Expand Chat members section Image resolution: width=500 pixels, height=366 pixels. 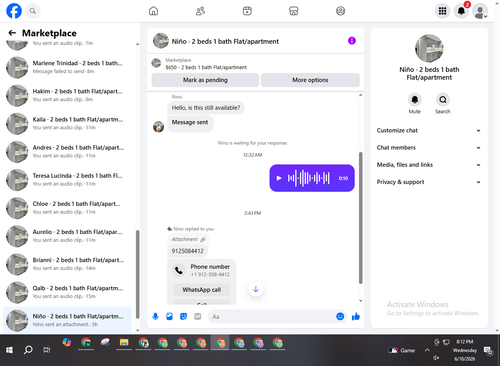click(429, 148)
